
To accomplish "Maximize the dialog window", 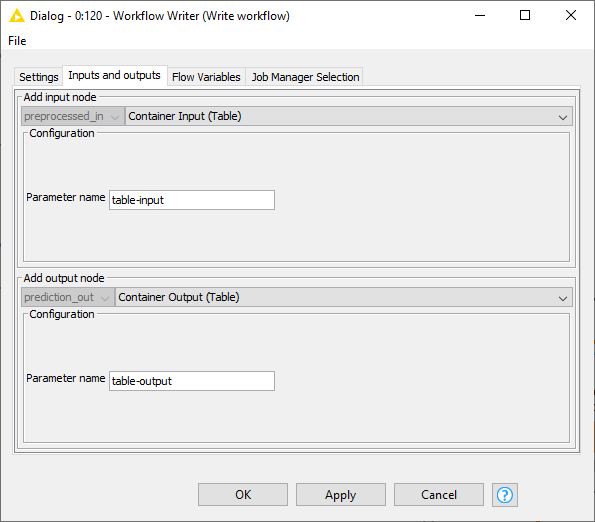I will click(x=525, y=16).
